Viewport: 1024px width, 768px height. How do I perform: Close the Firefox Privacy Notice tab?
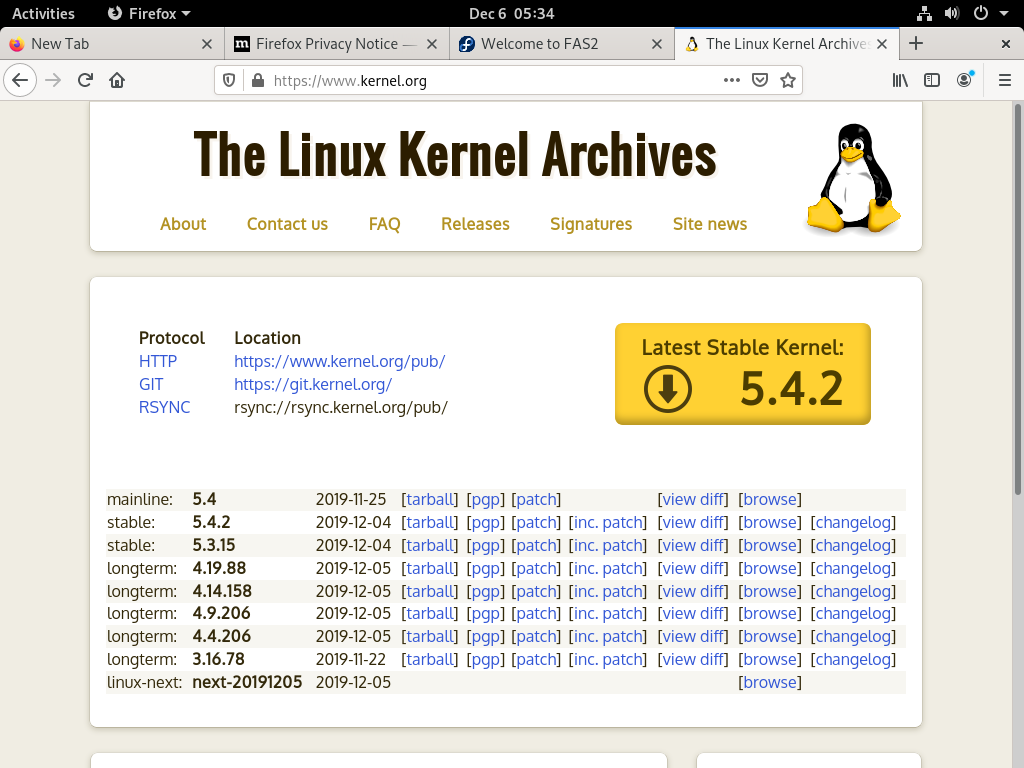pos(432,44)
